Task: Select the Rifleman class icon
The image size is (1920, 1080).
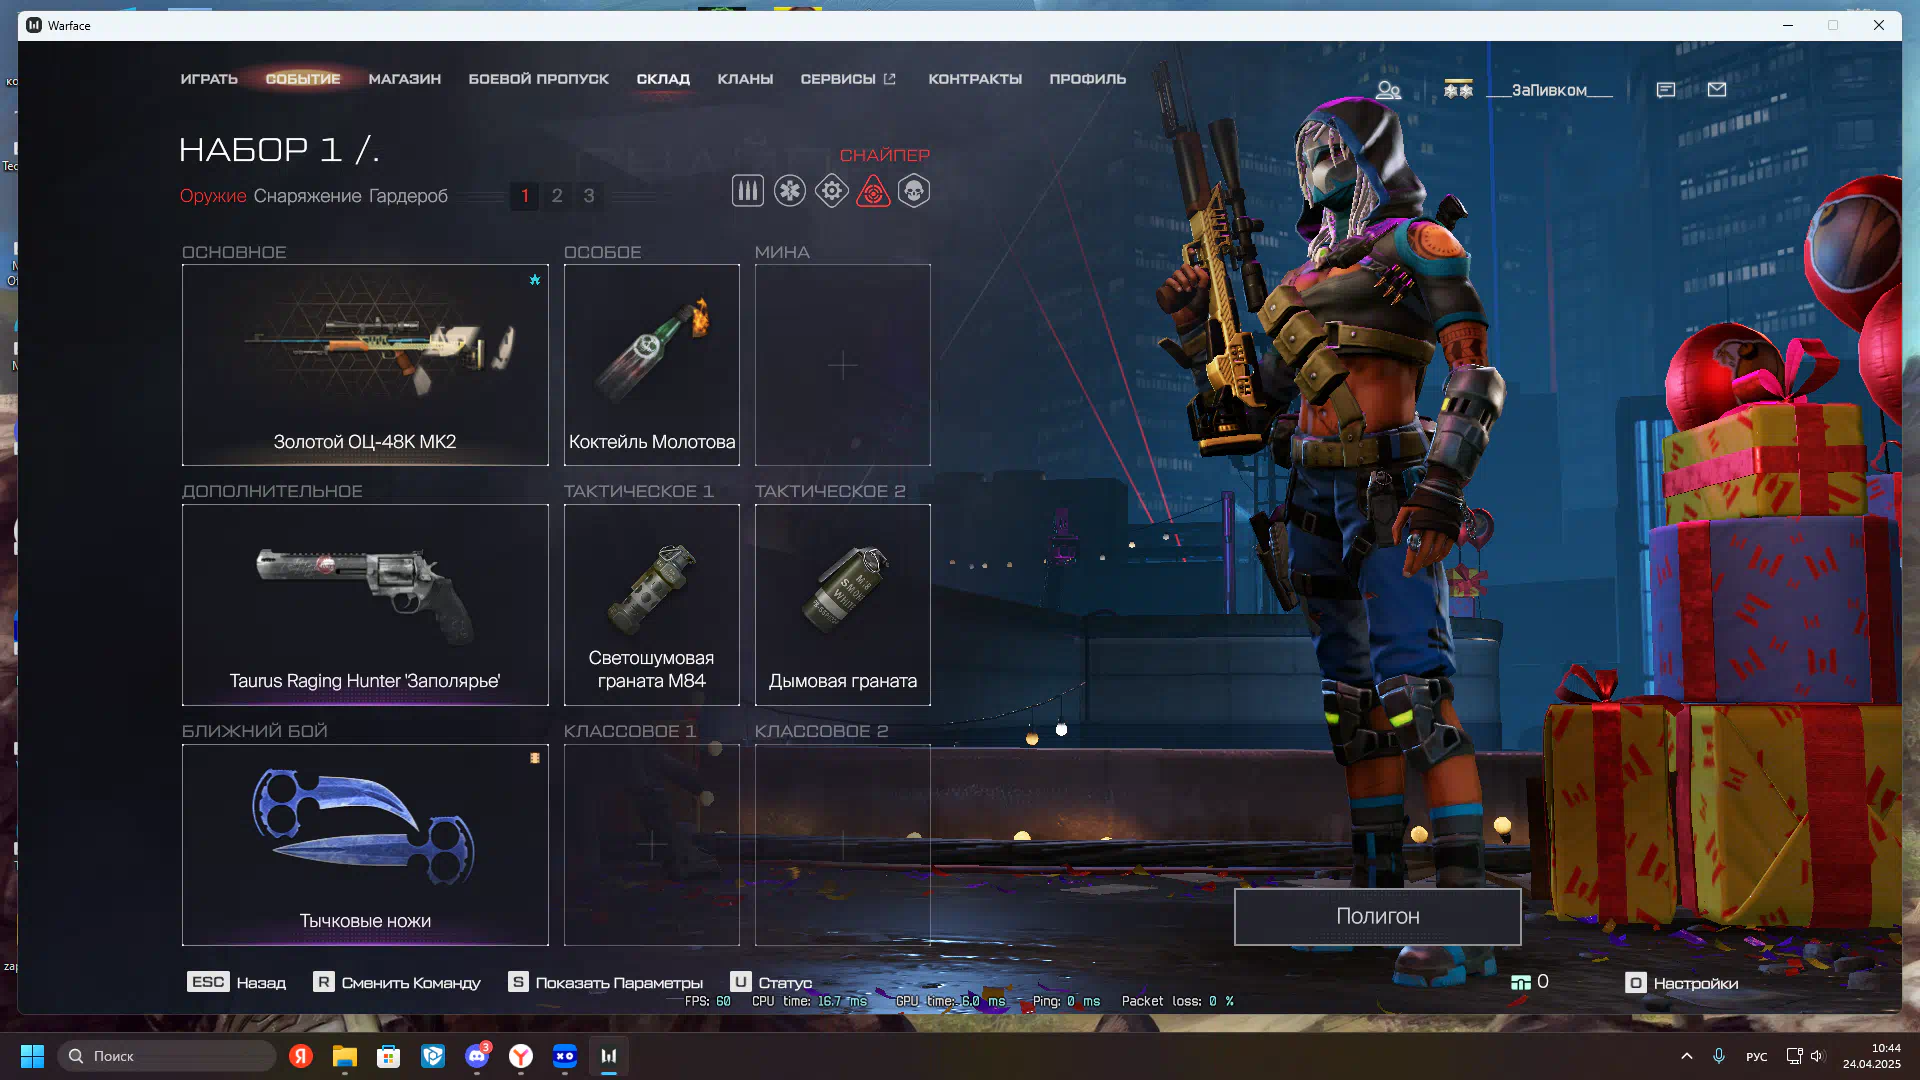Action: coord(747,191)
